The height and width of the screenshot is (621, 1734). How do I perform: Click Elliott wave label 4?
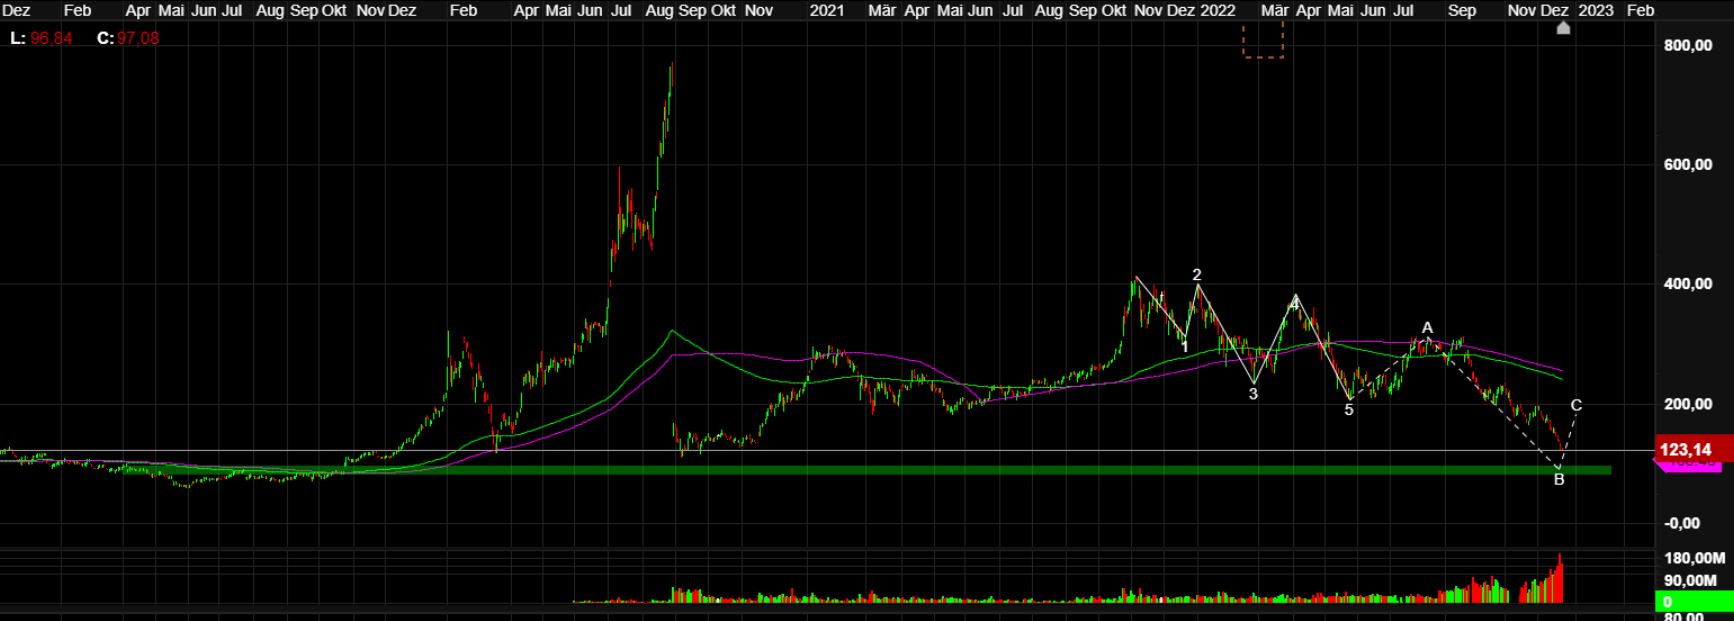pos(1295,304)
